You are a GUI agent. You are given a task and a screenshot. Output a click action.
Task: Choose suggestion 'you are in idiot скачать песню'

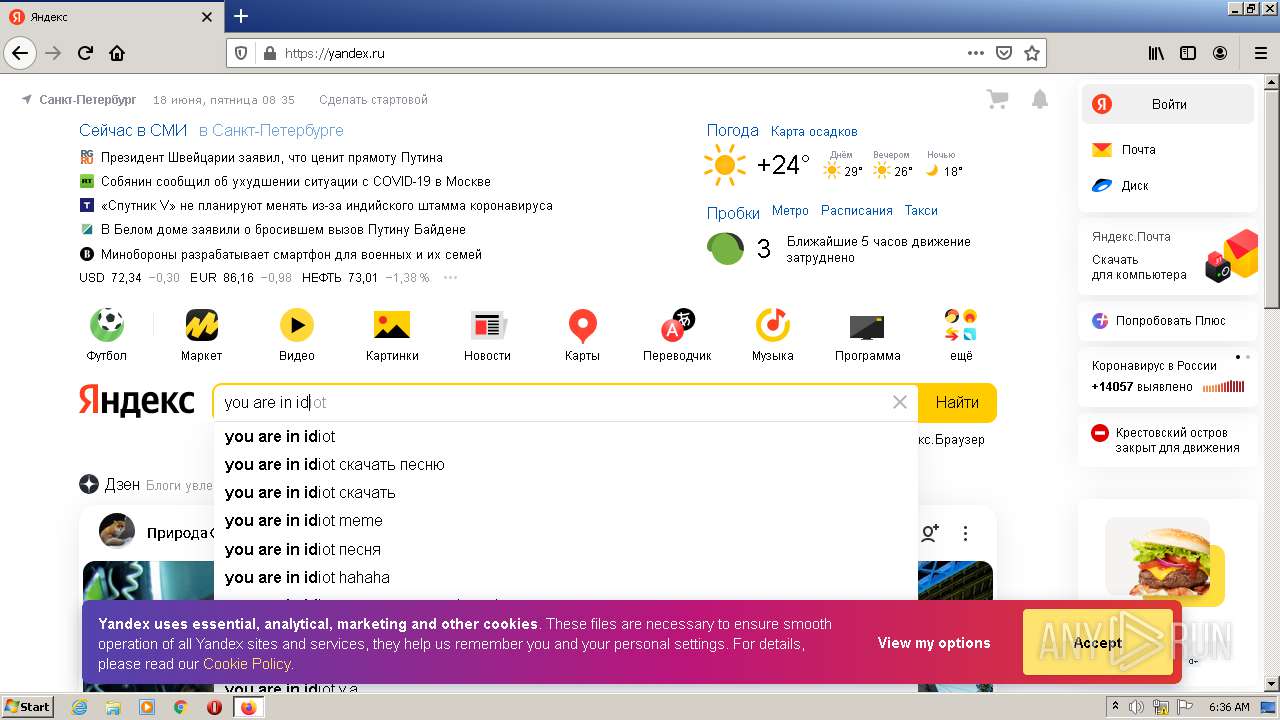(x=565, y=464)
